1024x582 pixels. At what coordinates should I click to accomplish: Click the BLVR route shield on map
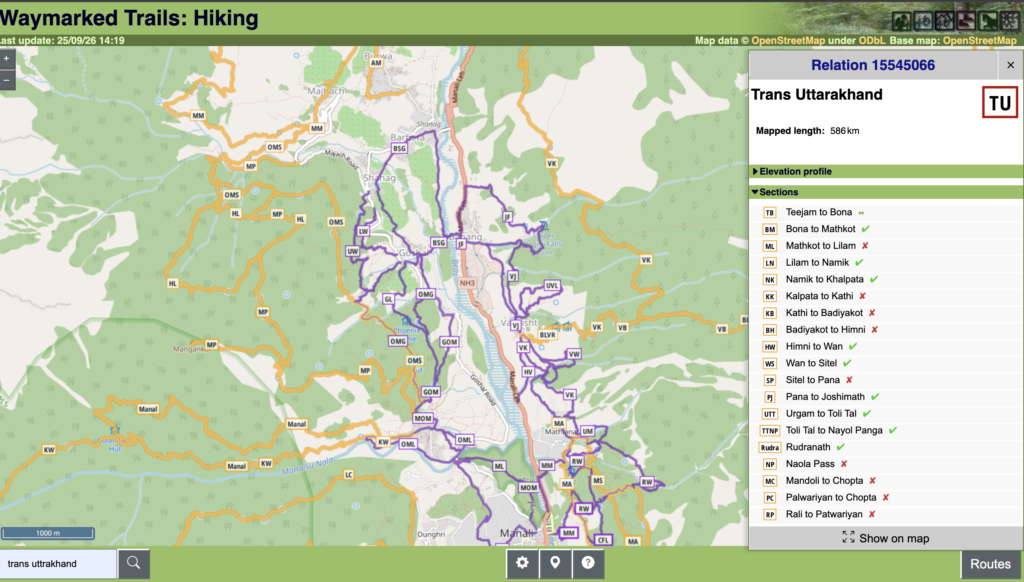pyautogui.click(x=547, y=334)
